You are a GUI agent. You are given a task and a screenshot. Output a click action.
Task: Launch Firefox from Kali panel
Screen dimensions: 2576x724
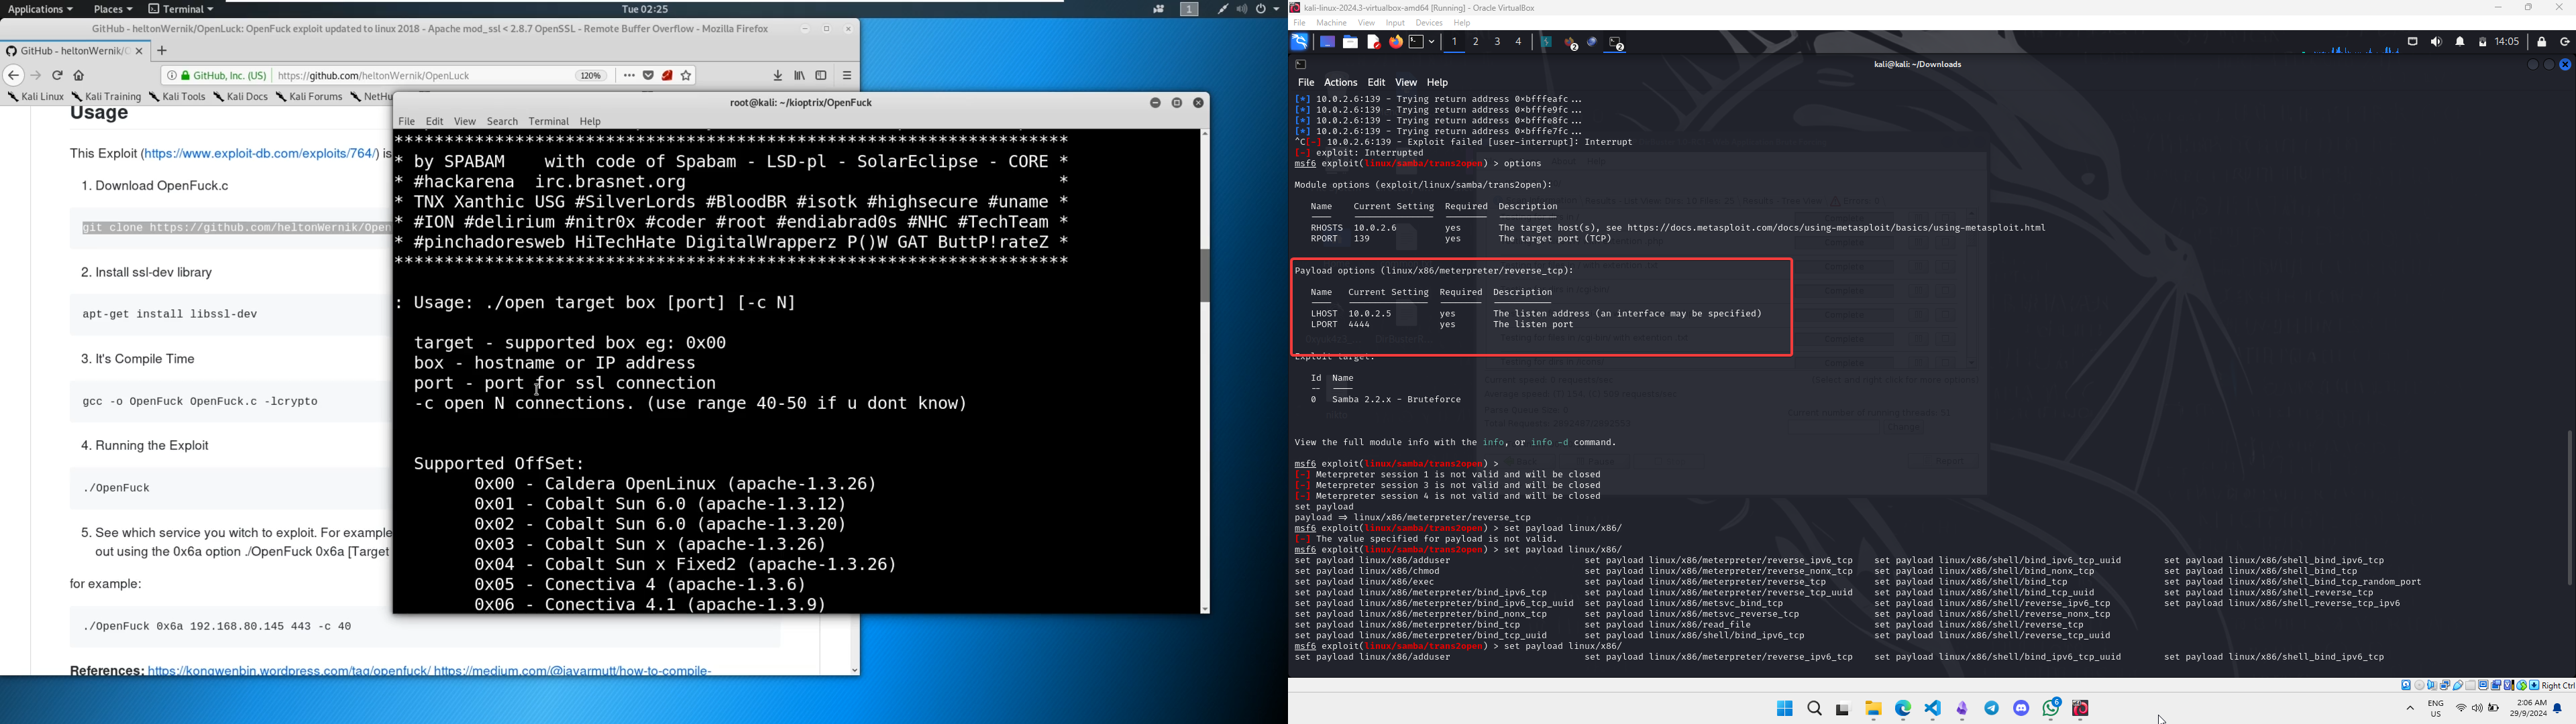(x=1395, y=43)
